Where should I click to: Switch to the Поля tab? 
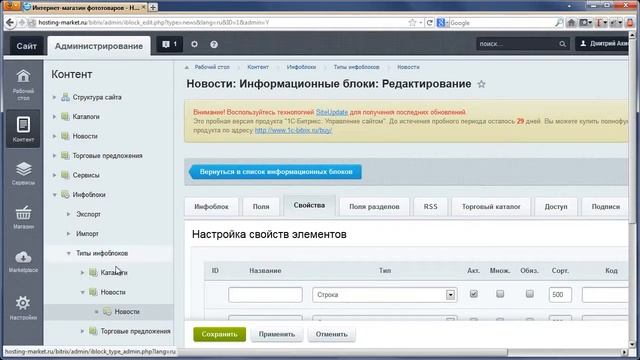point(261,207)
